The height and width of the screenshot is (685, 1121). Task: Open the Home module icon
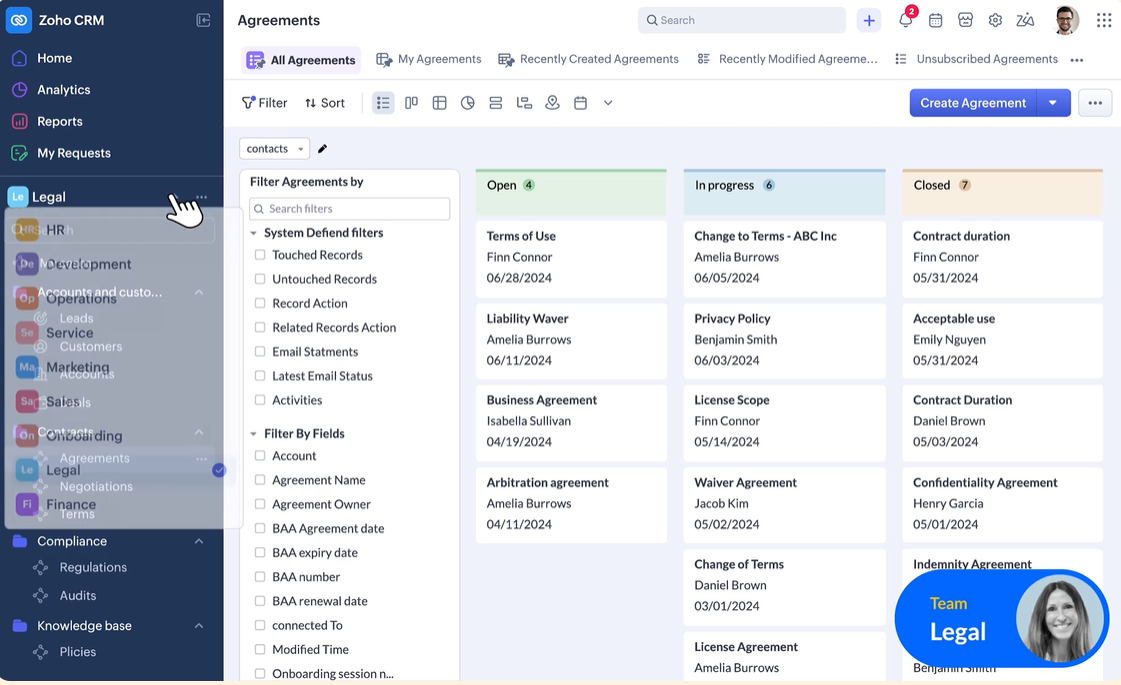pyautogui.click(x=19, y=58)
